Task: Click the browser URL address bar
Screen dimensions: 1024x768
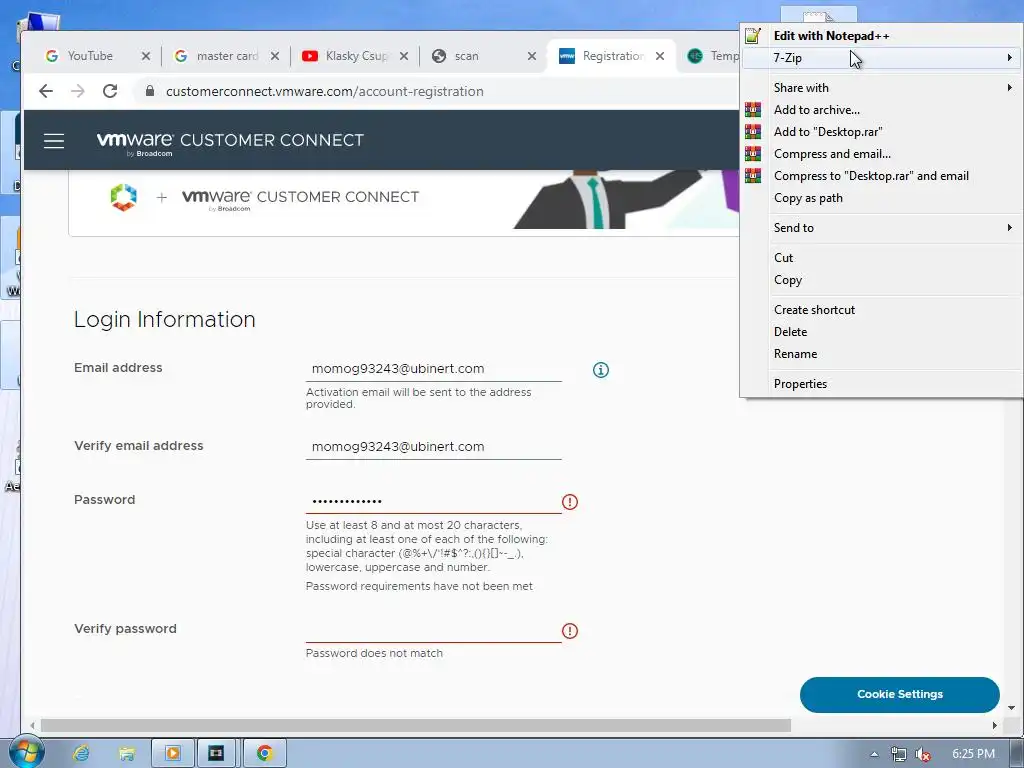Action: pyautogui.click(x=438, y=91)
